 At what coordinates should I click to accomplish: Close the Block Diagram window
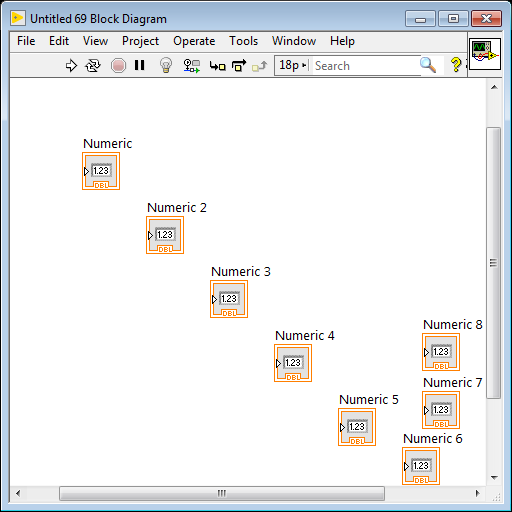(x=486, y=19)
